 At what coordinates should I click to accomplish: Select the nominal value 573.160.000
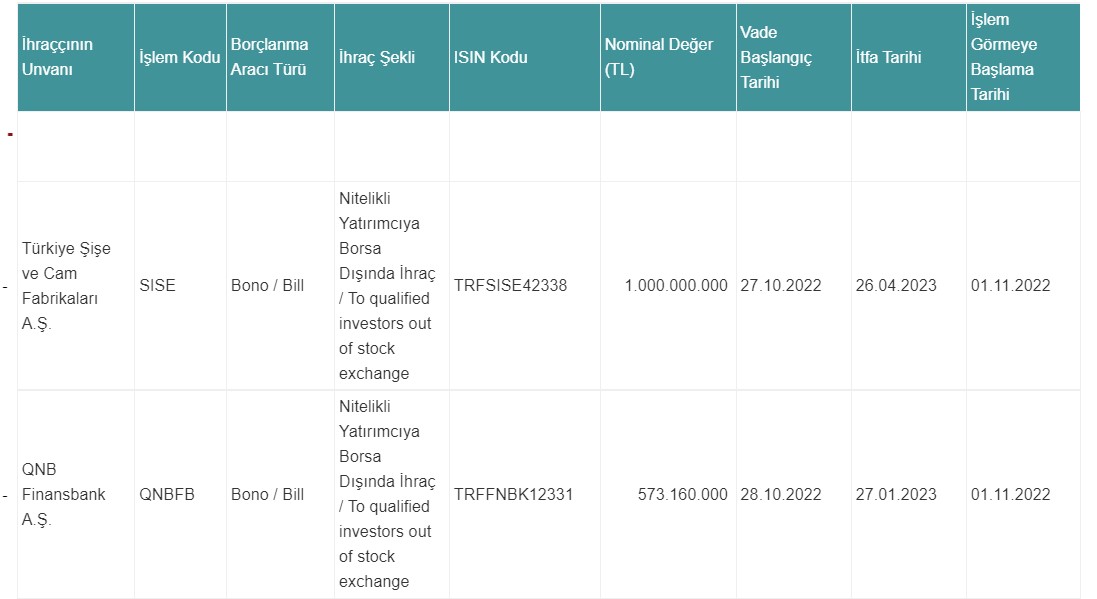(682, 494)
